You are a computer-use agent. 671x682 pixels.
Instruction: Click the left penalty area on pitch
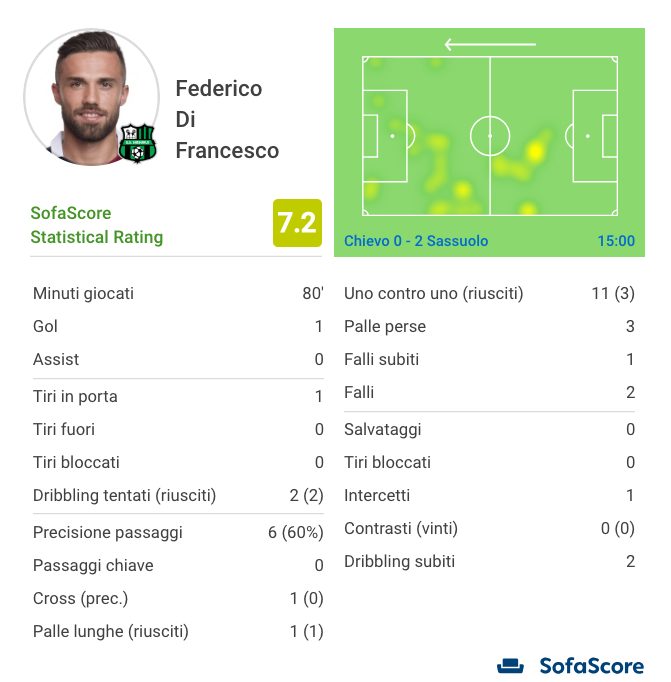coord(384,136)
